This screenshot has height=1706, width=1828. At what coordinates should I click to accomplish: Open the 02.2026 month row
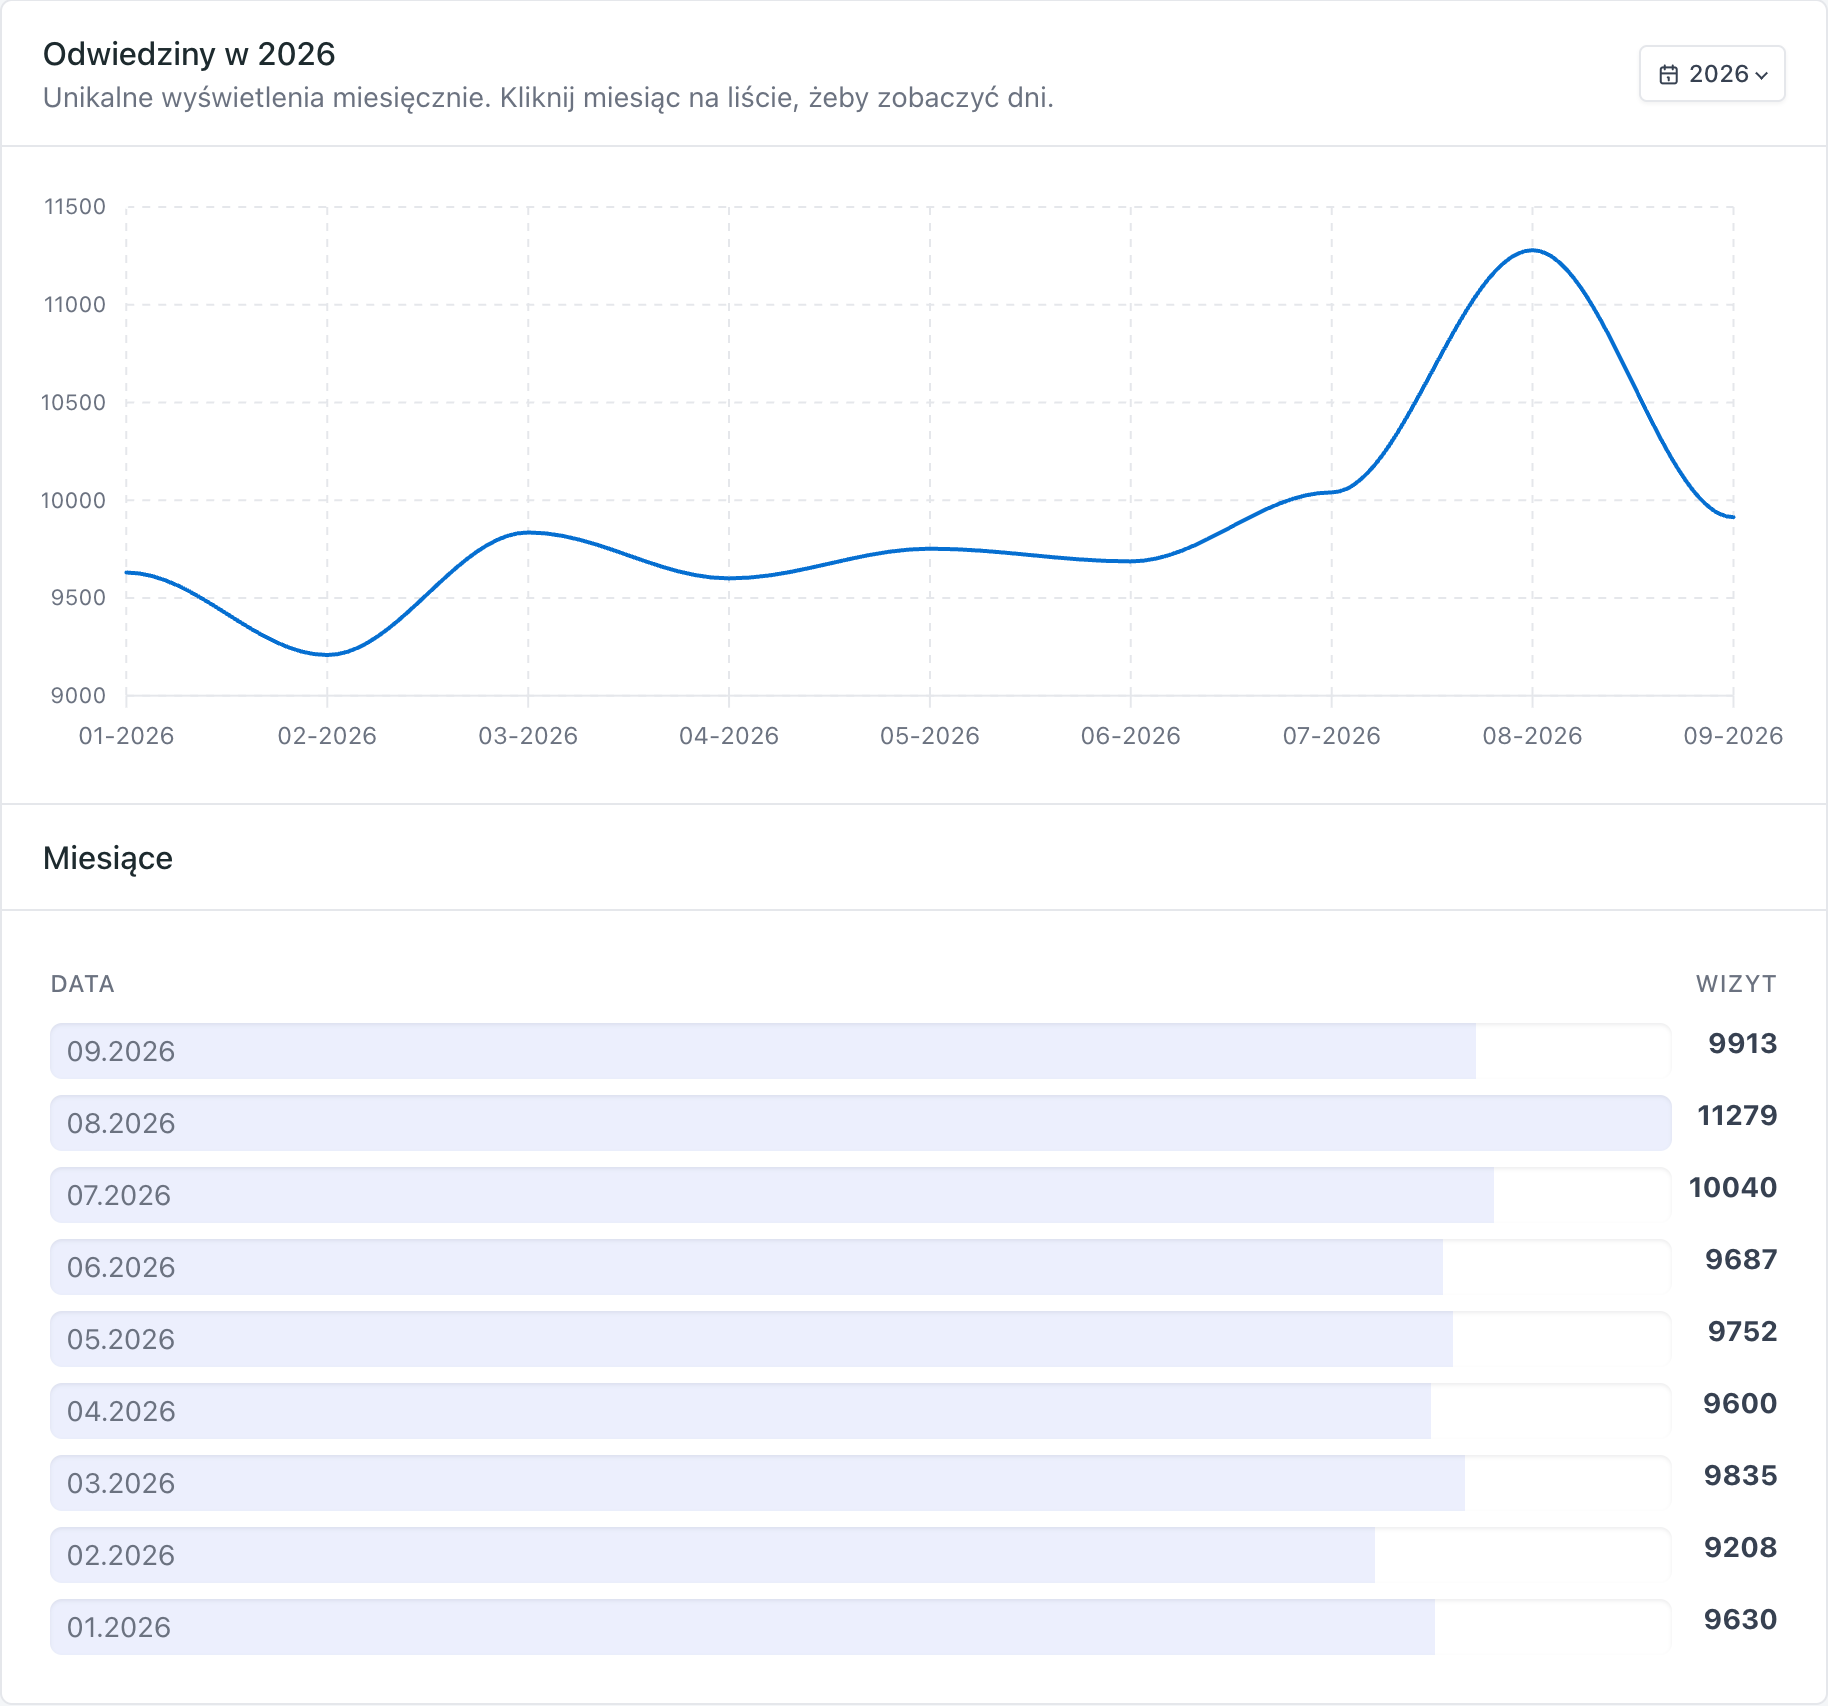[860, 1555]
